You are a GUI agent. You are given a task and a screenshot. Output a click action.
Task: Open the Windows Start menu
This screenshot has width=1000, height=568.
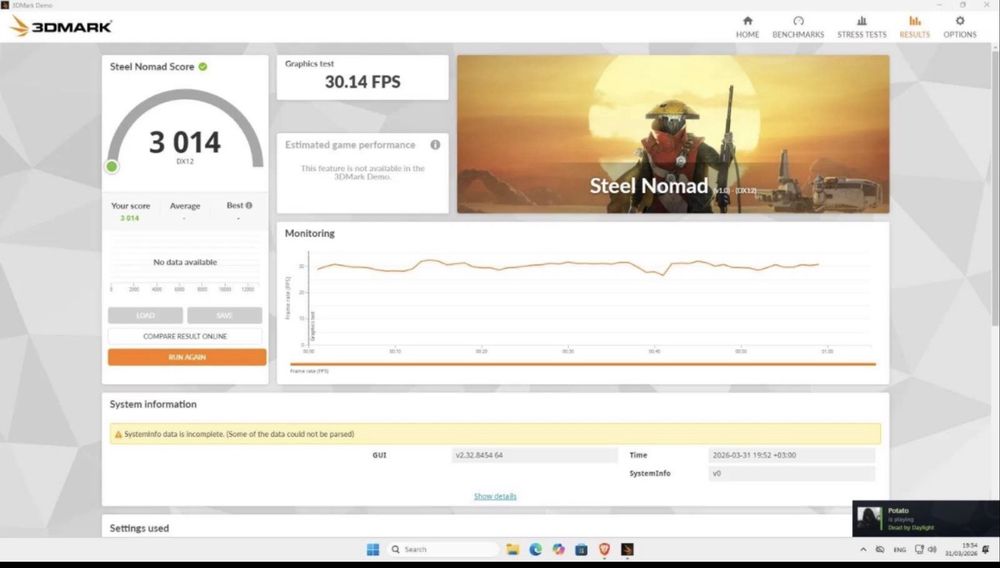point(373,550)
